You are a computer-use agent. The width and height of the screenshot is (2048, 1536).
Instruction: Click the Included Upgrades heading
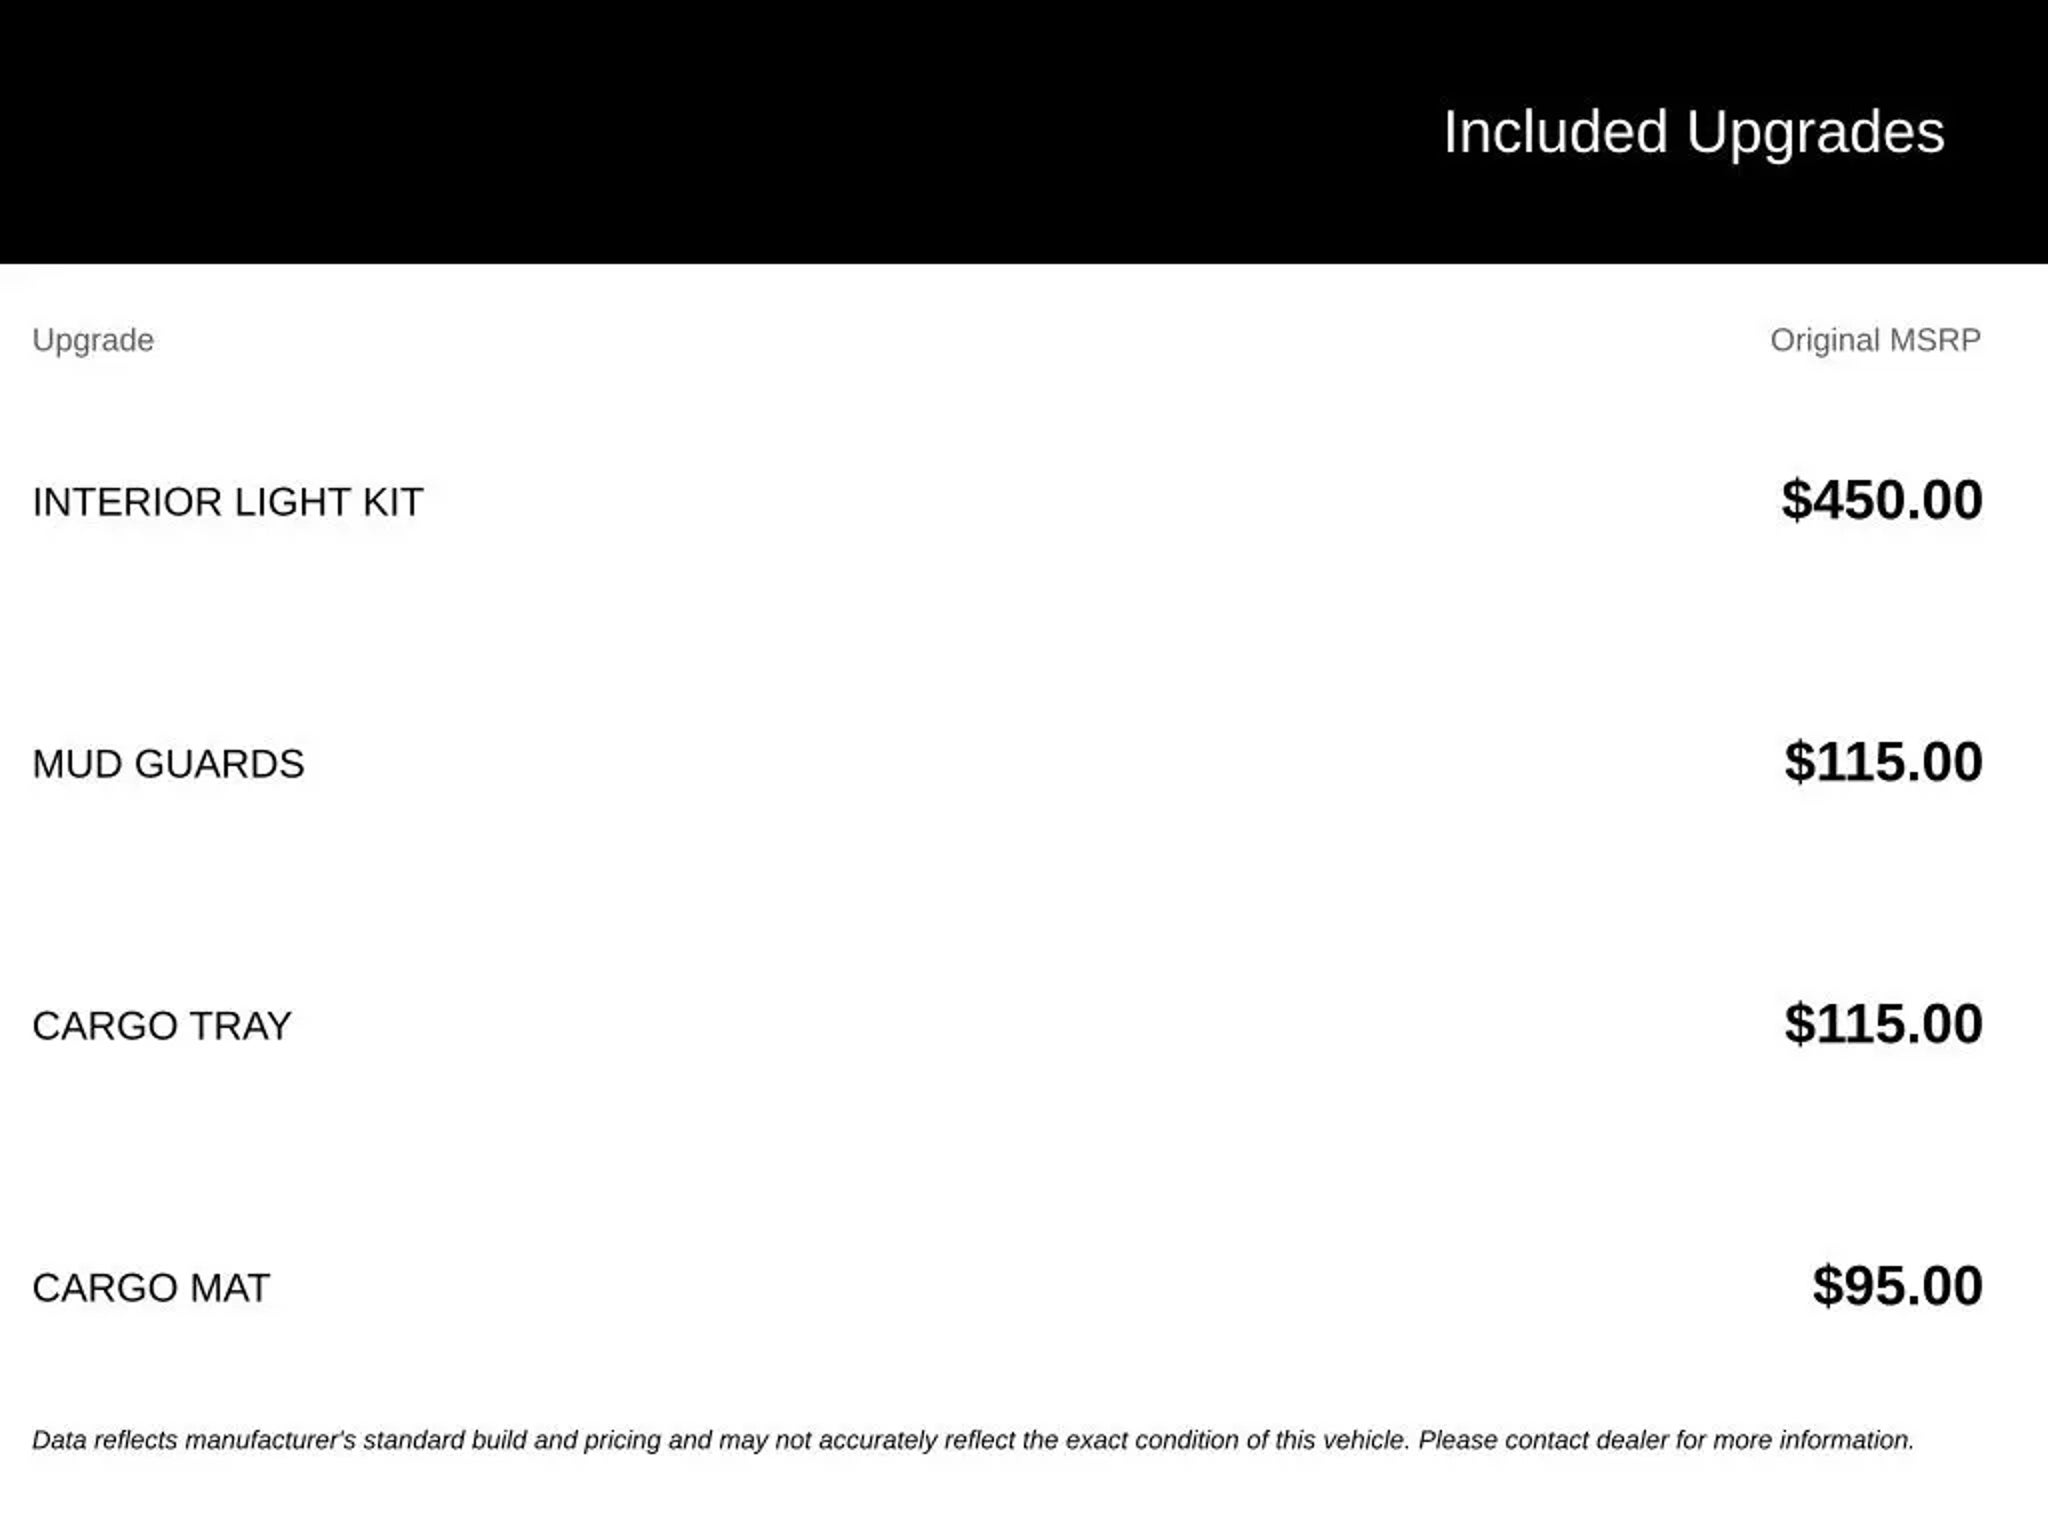click(x=1693, y=132)
